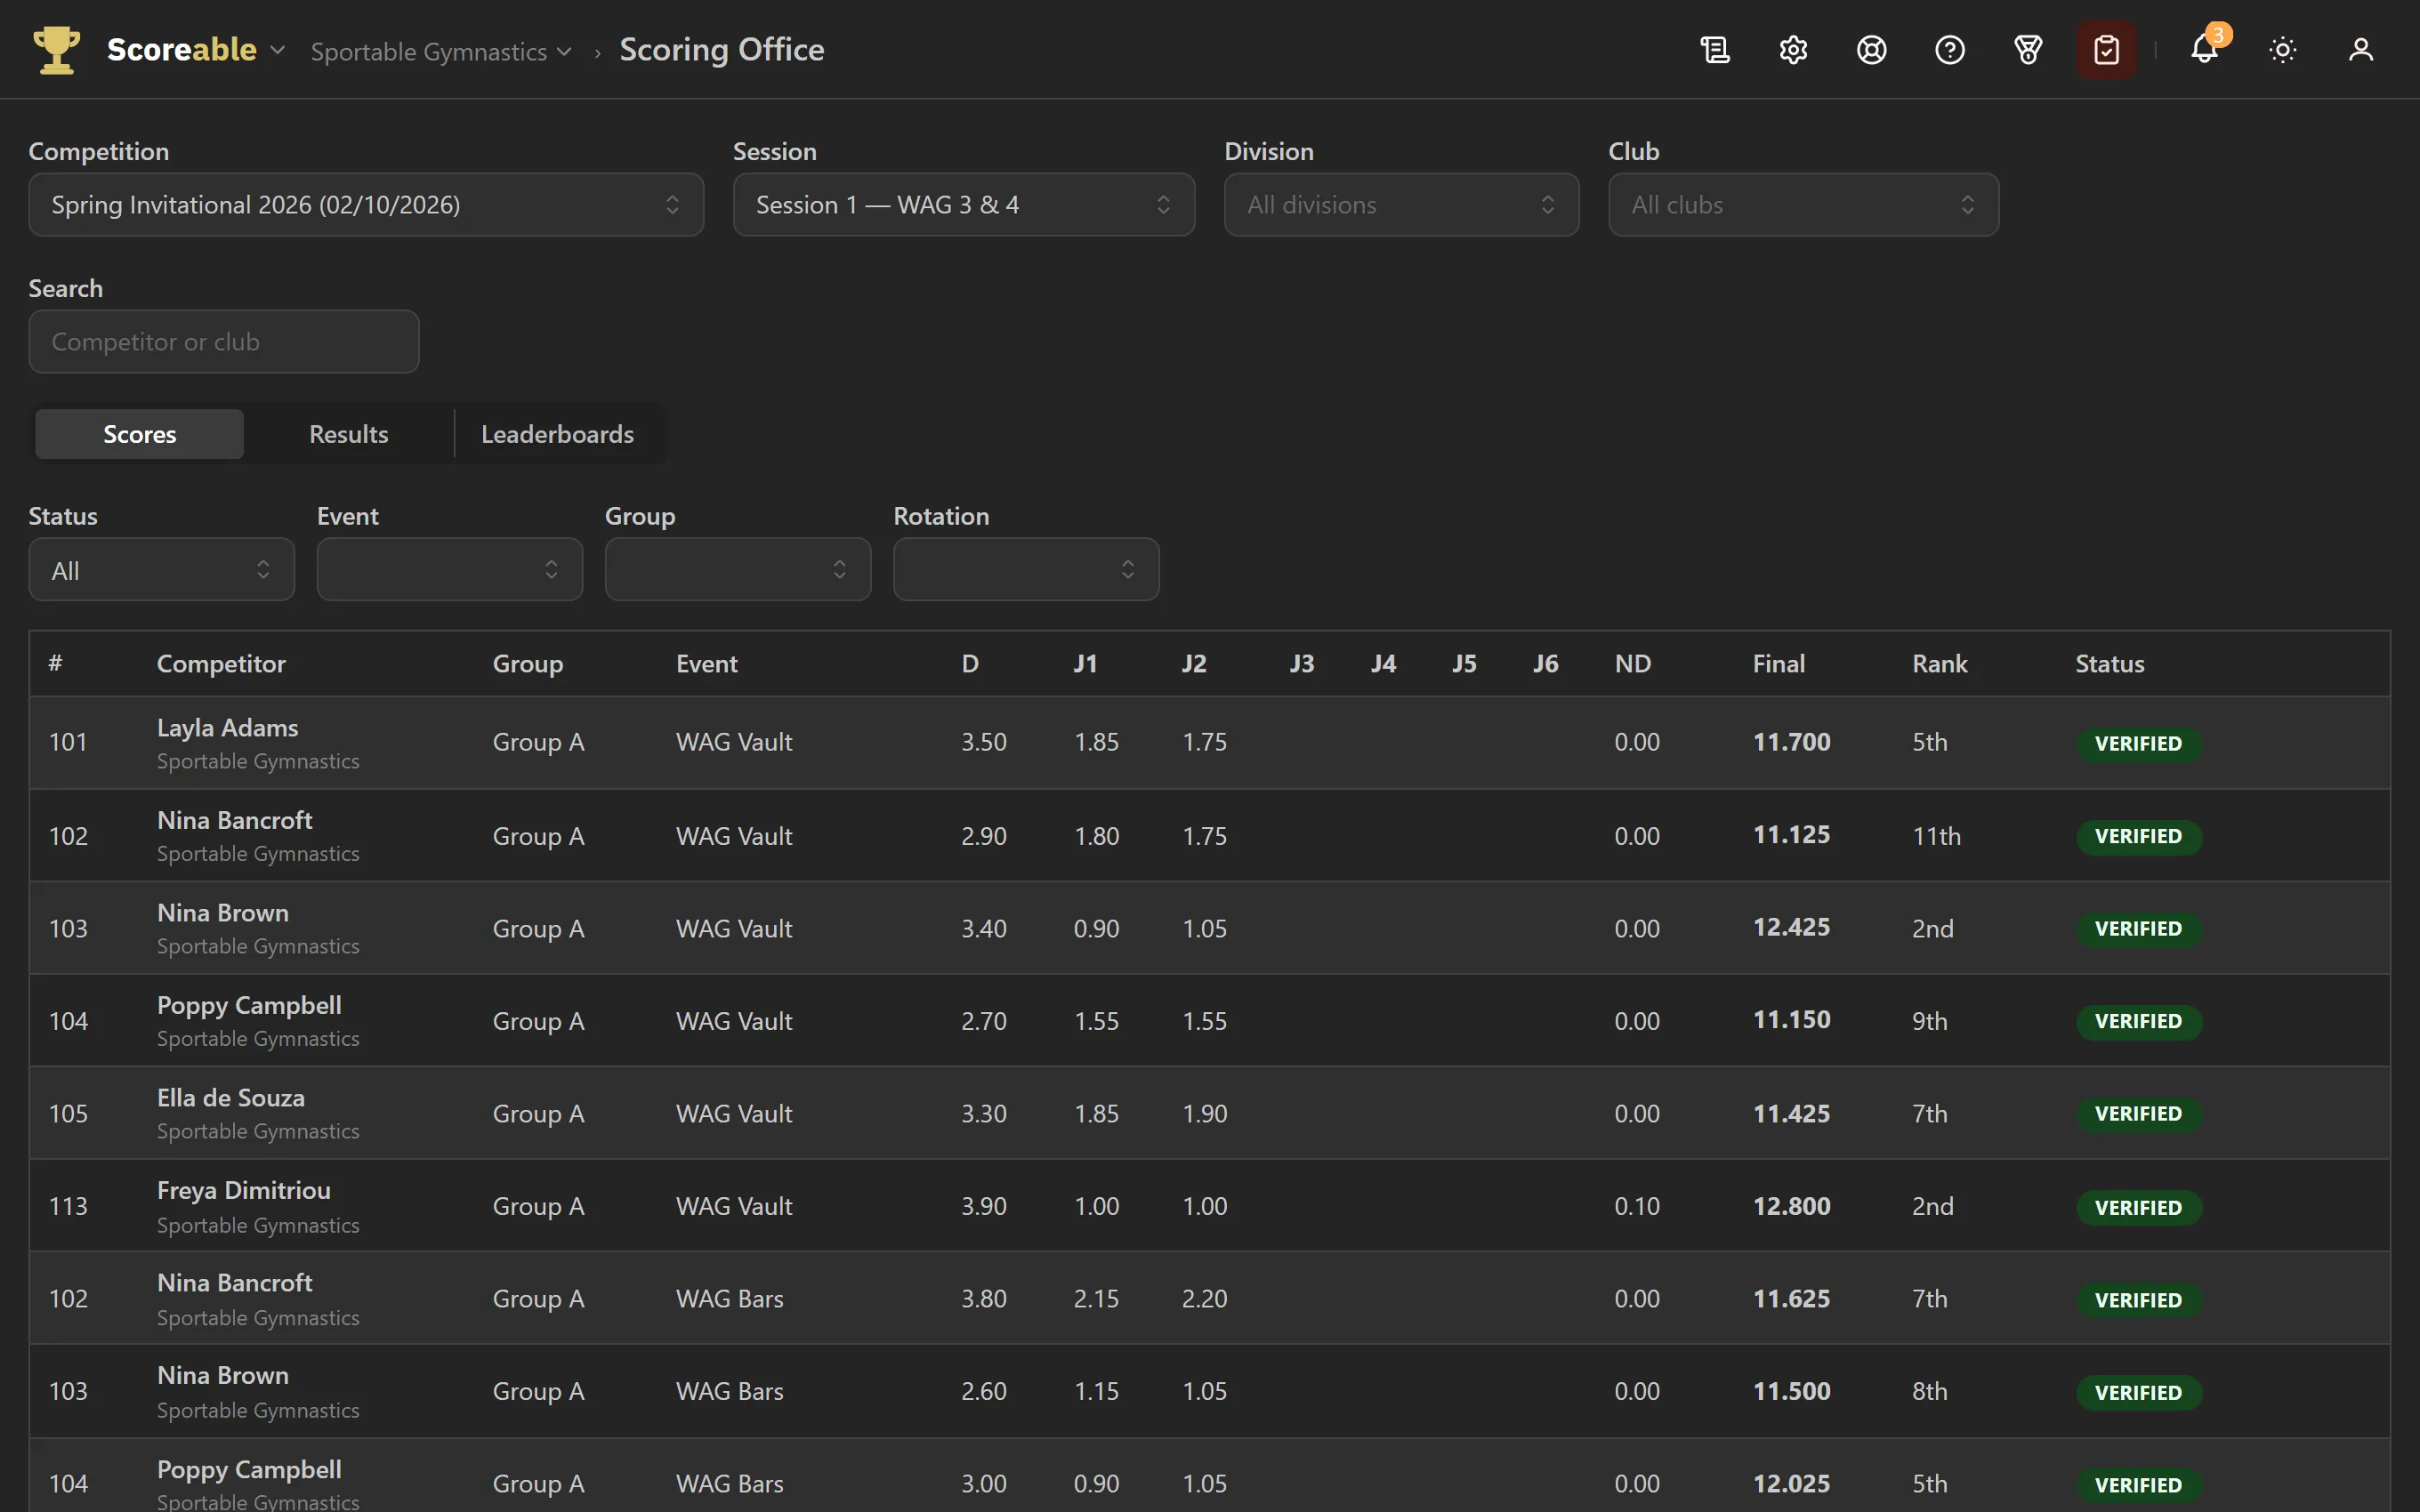Open the Session 1 — WAG 3 & 4 dropdown
The width and height of the screenshot is (2420, 1512).
[x=963, y=204]
